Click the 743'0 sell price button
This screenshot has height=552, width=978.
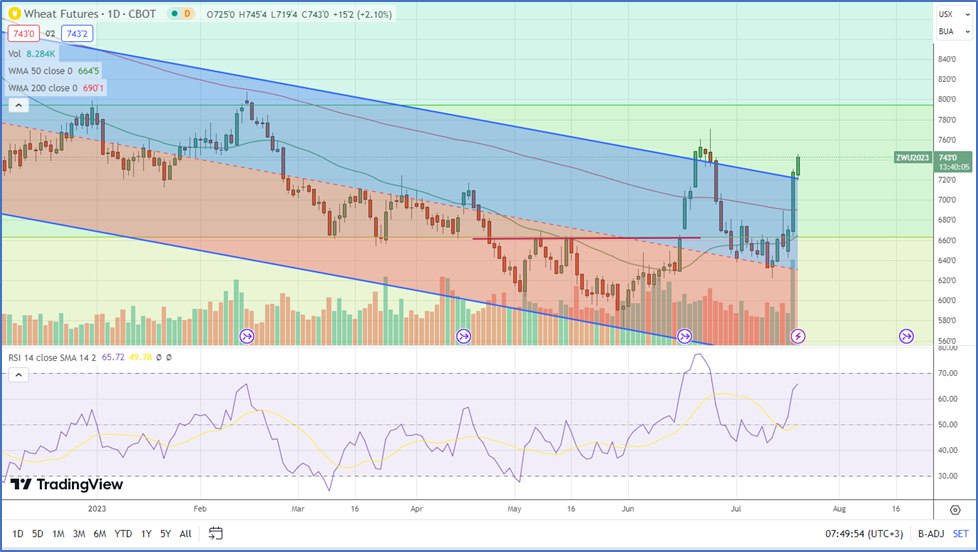[24, 34]
